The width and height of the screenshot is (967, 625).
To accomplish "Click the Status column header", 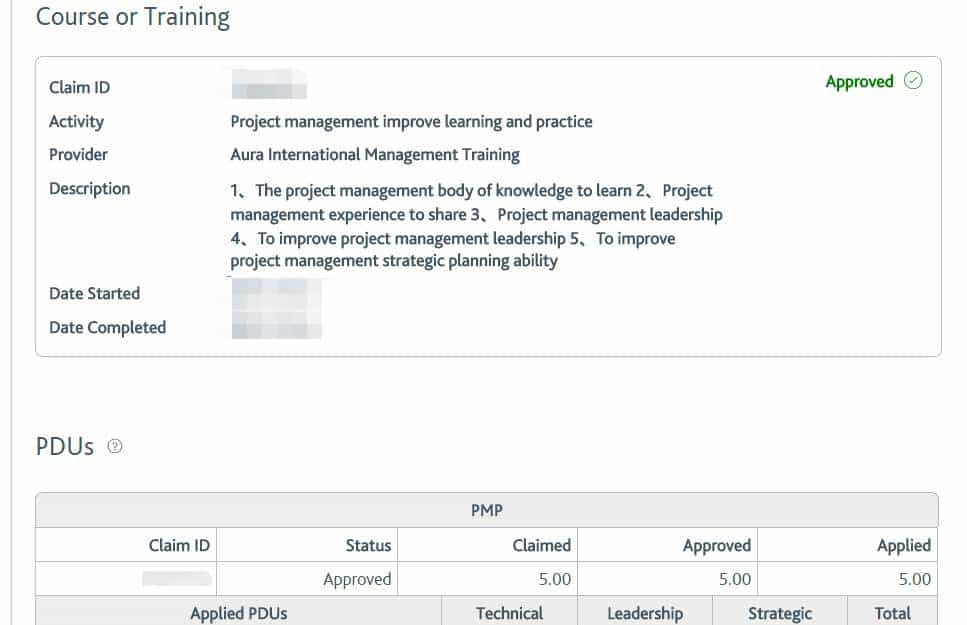I will point(368,545).
